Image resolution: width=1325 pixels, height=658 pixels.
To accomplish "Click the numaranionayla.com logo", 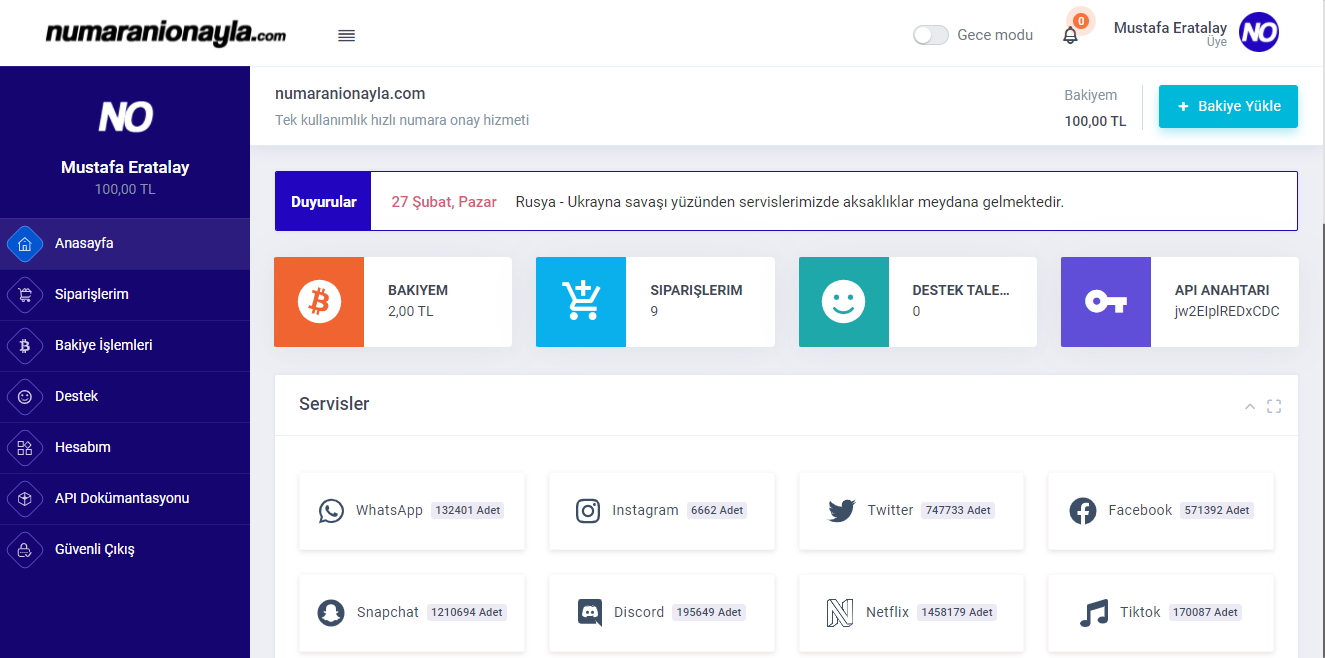I will tap(166, 34).
